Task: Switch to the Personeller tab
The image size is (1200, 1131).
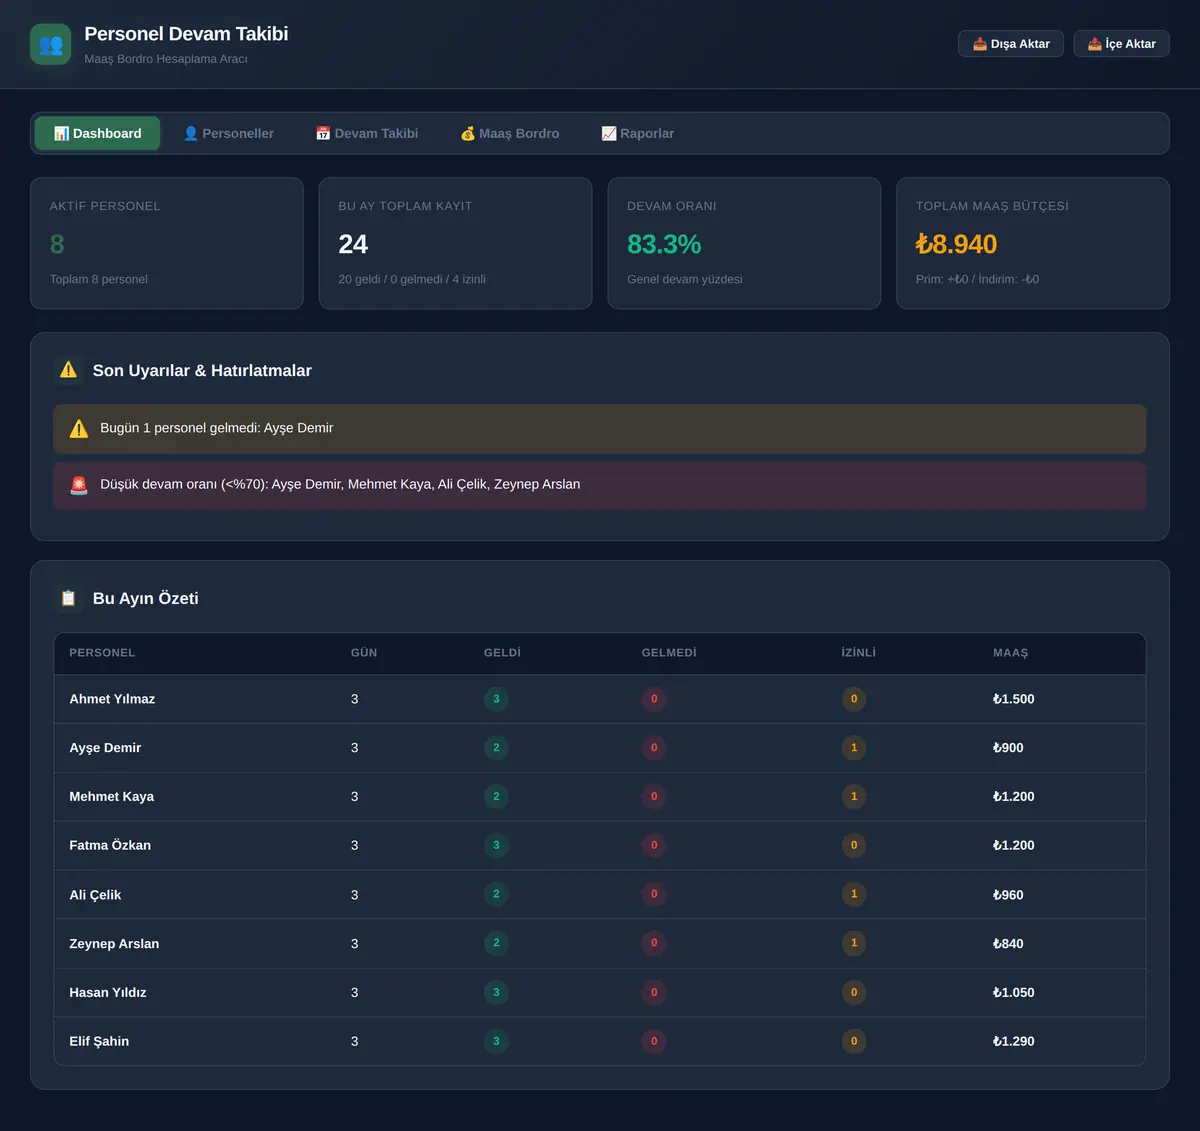Action: pos(228,133)
